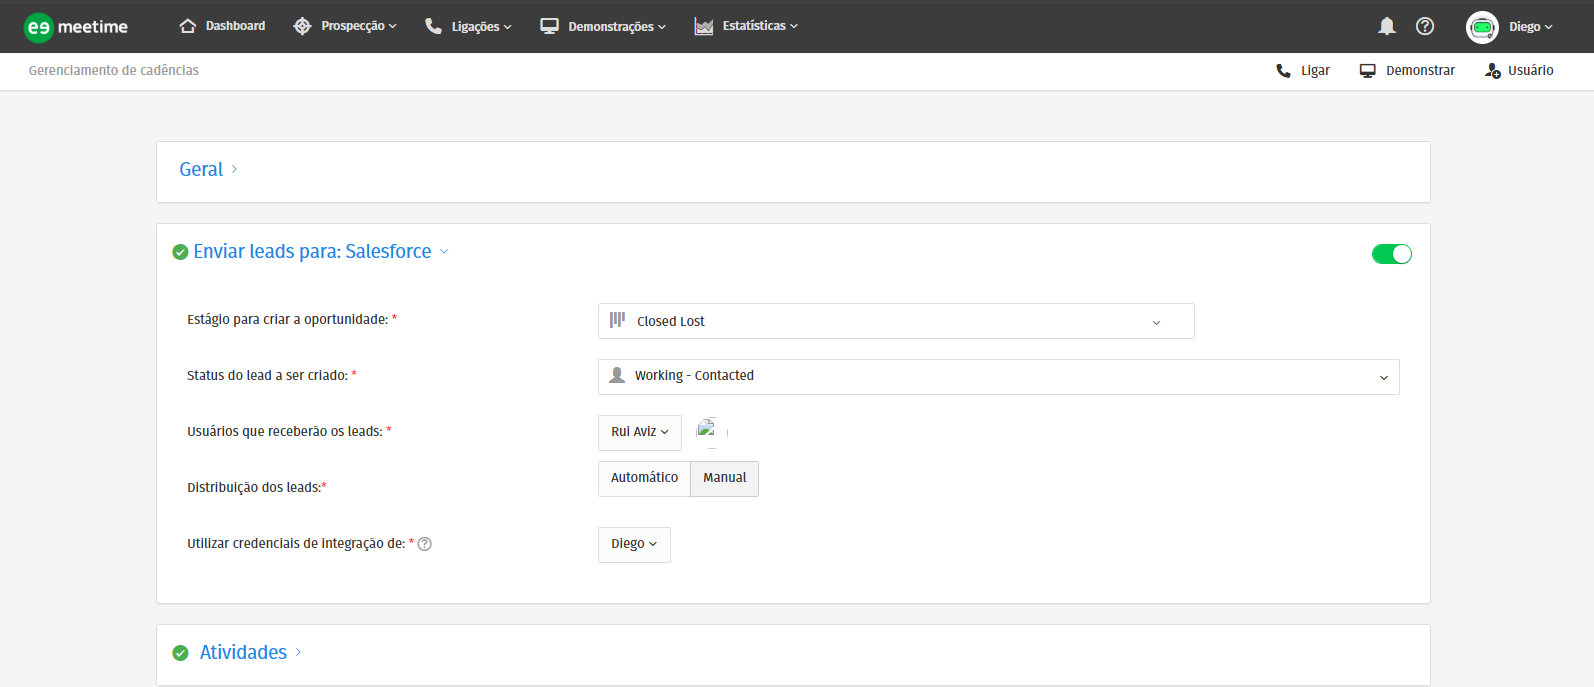Open the Working - Contacted status dropdown
Image resolution: width=1594 pixels, height=687 pixels.
(x=998, y=377)
